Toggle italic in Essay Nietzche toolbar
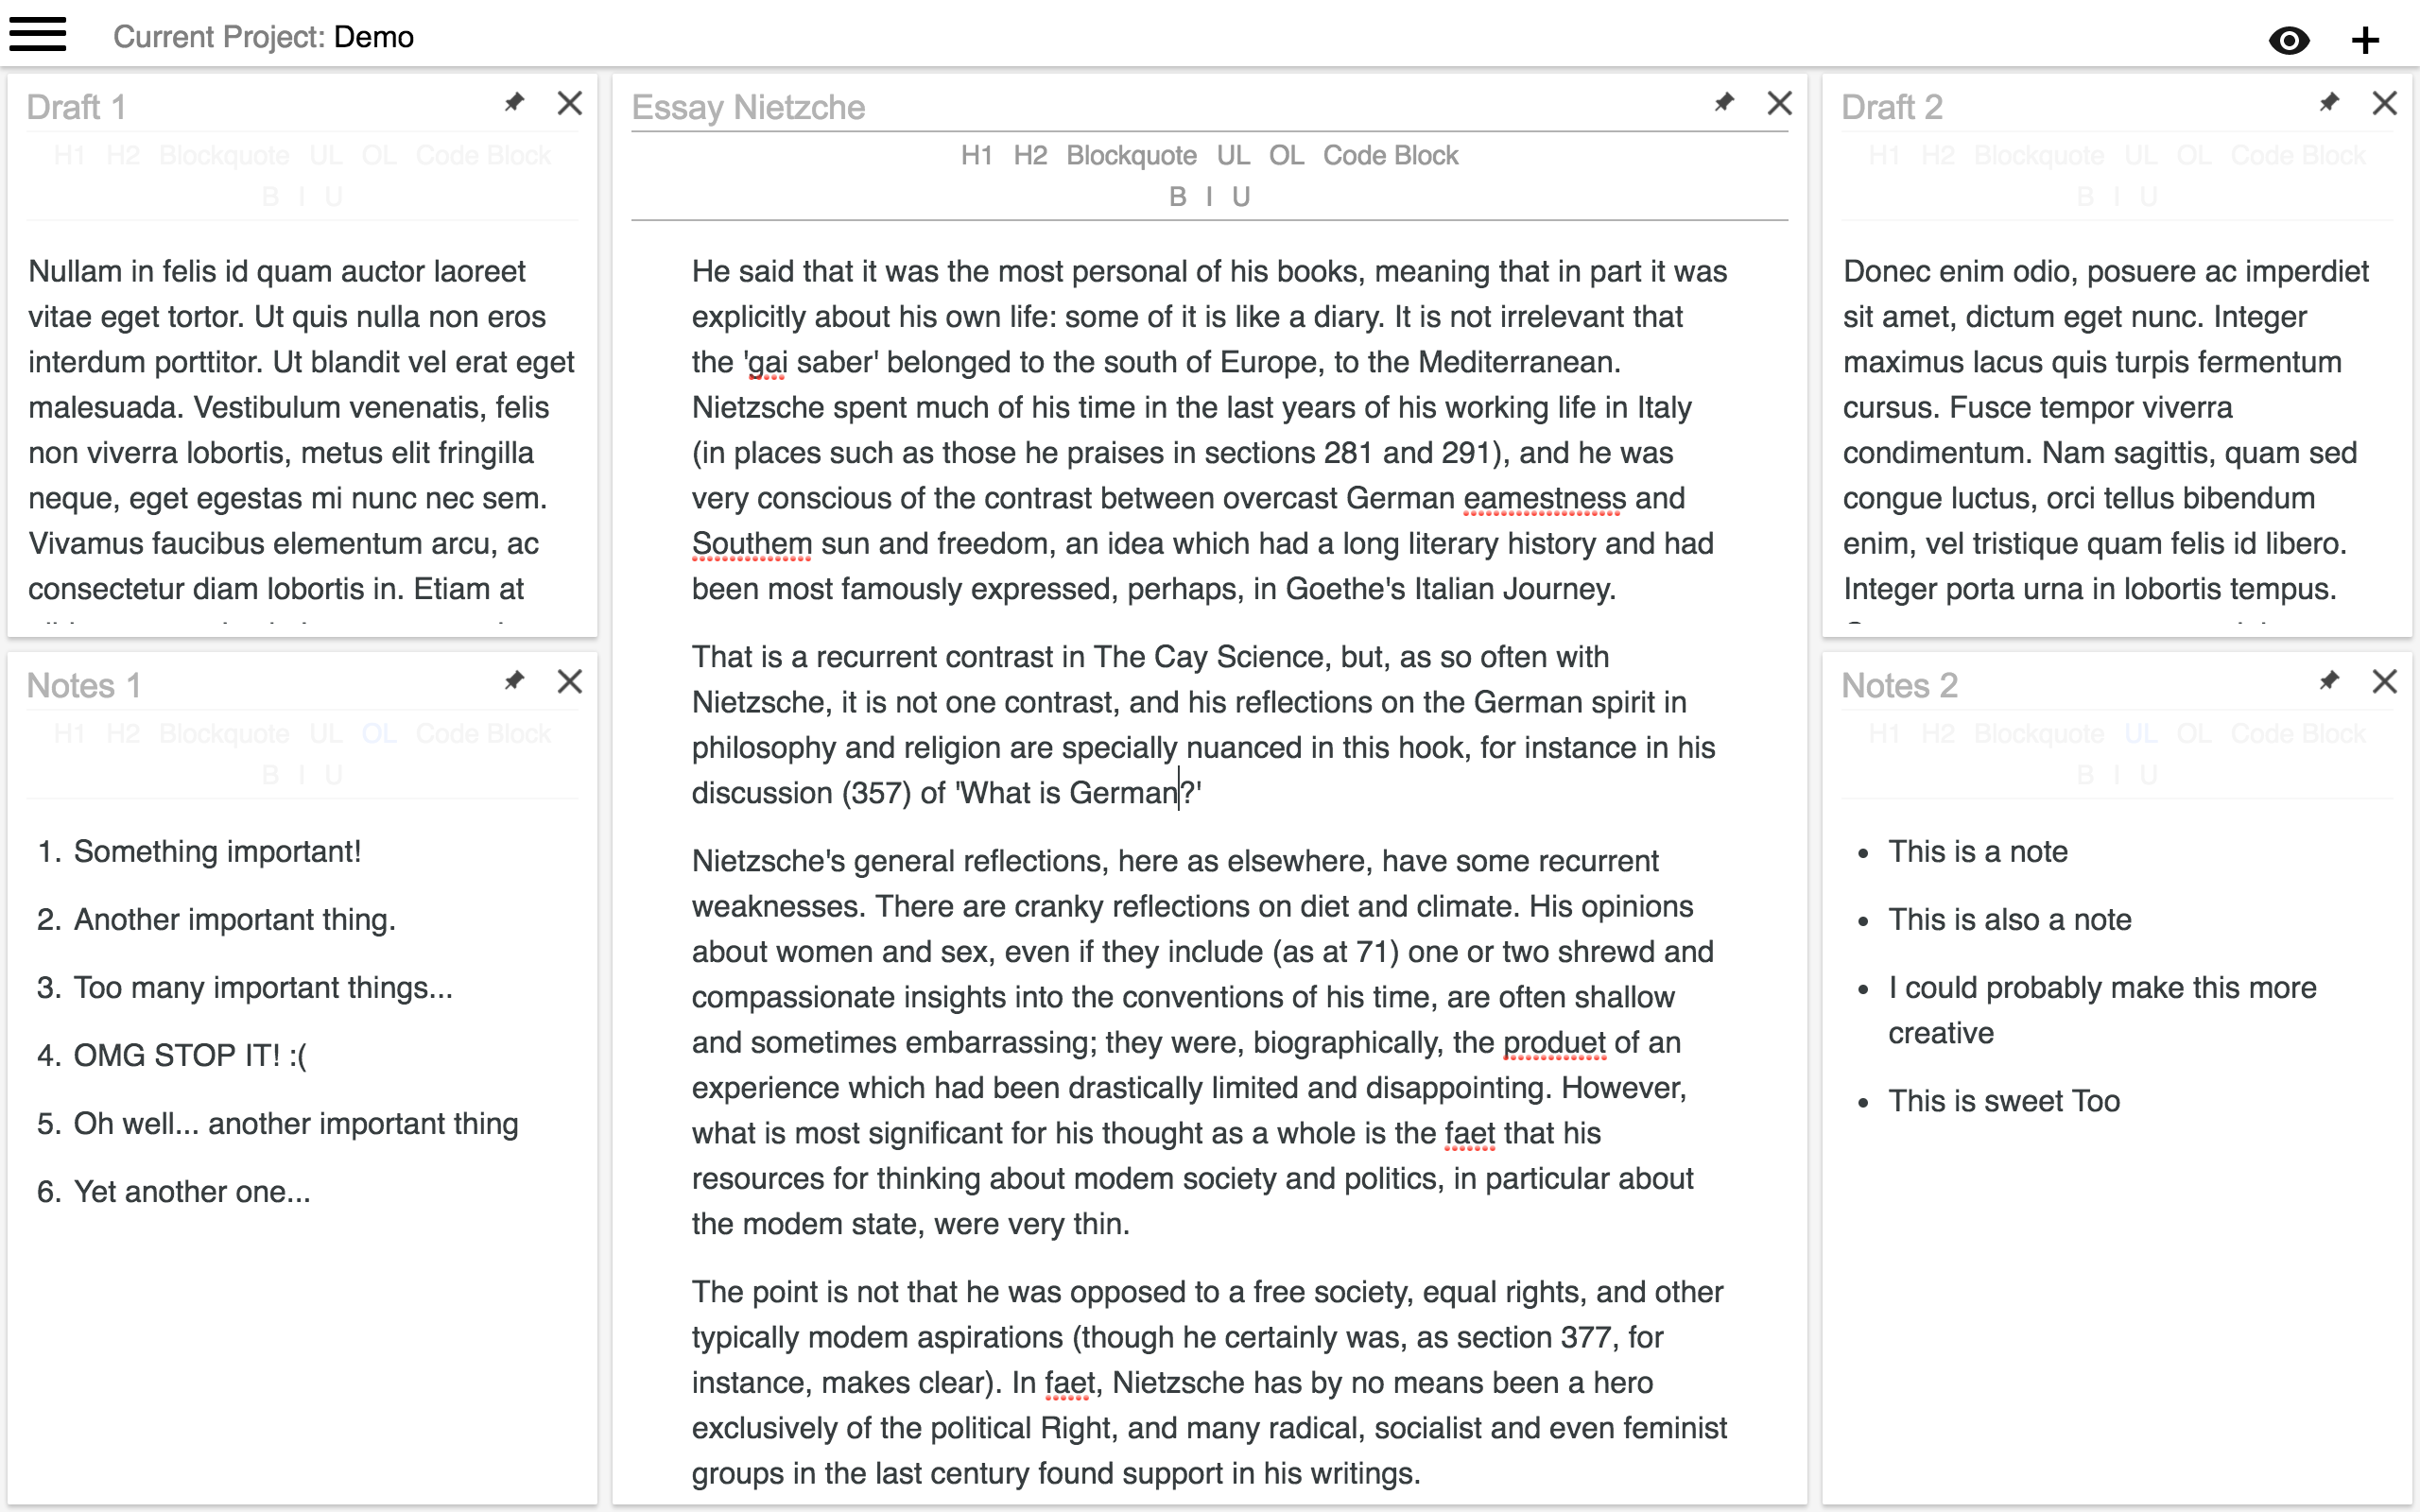The image size is (2420, 1512). 1209,197
